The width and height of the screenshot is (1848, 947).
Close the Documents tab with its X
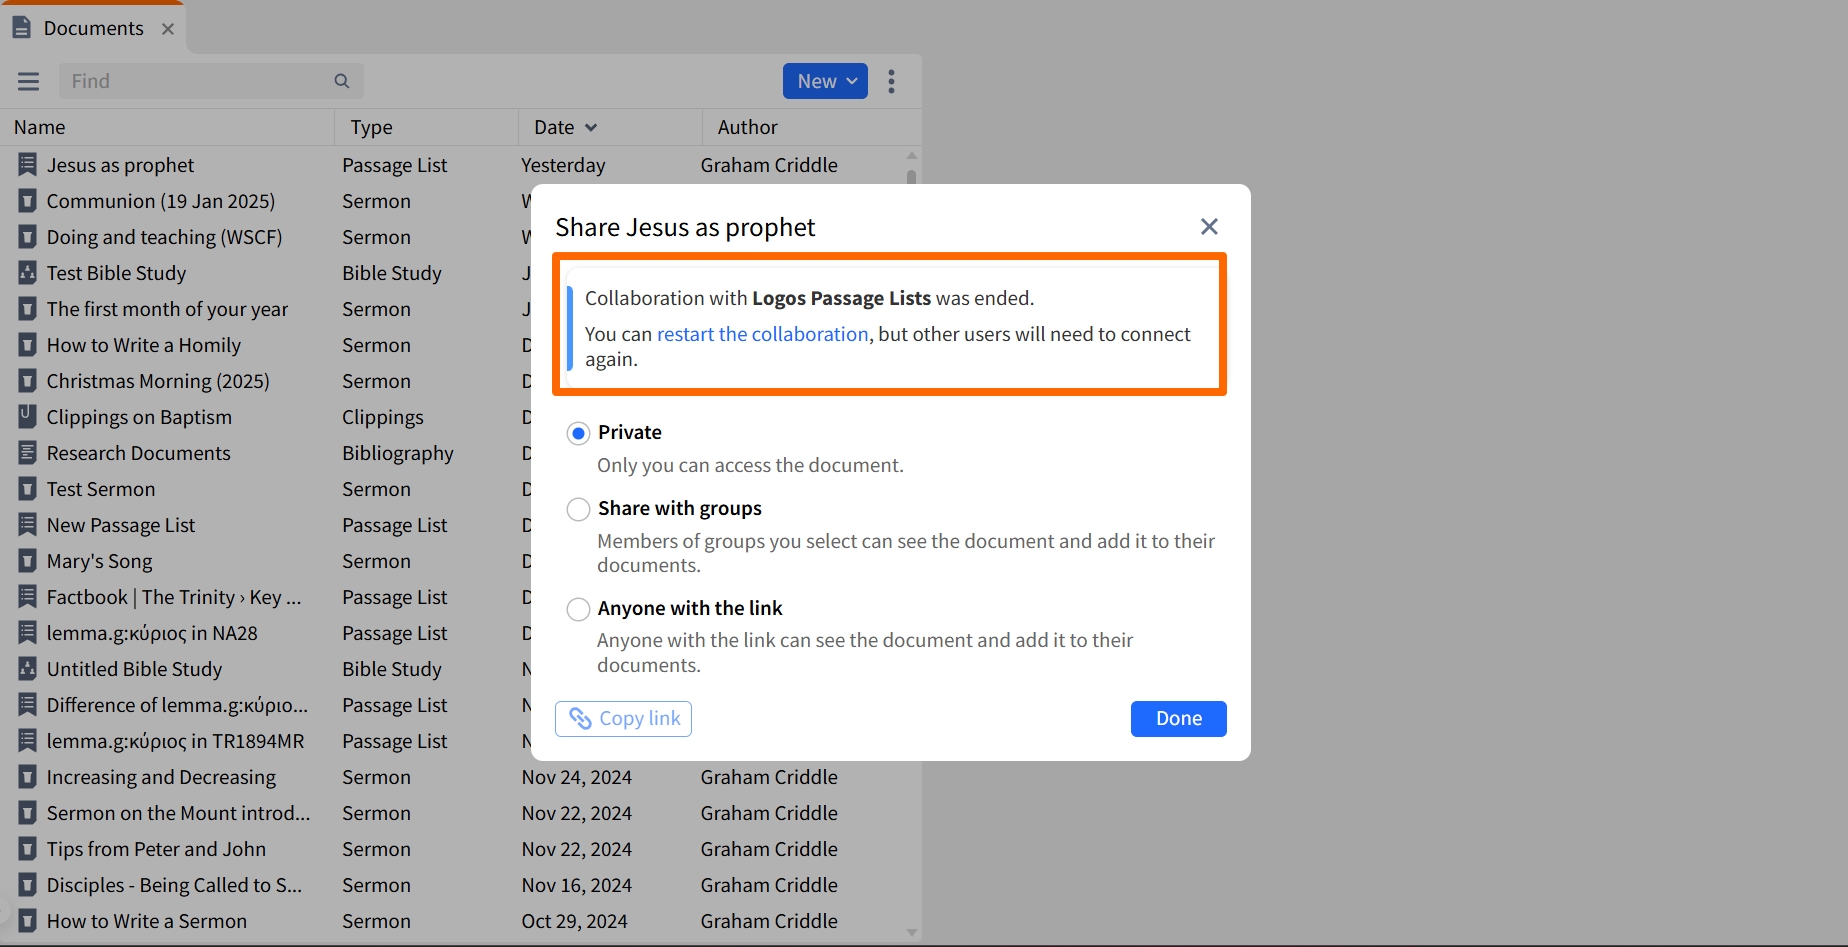pos(168,29)
